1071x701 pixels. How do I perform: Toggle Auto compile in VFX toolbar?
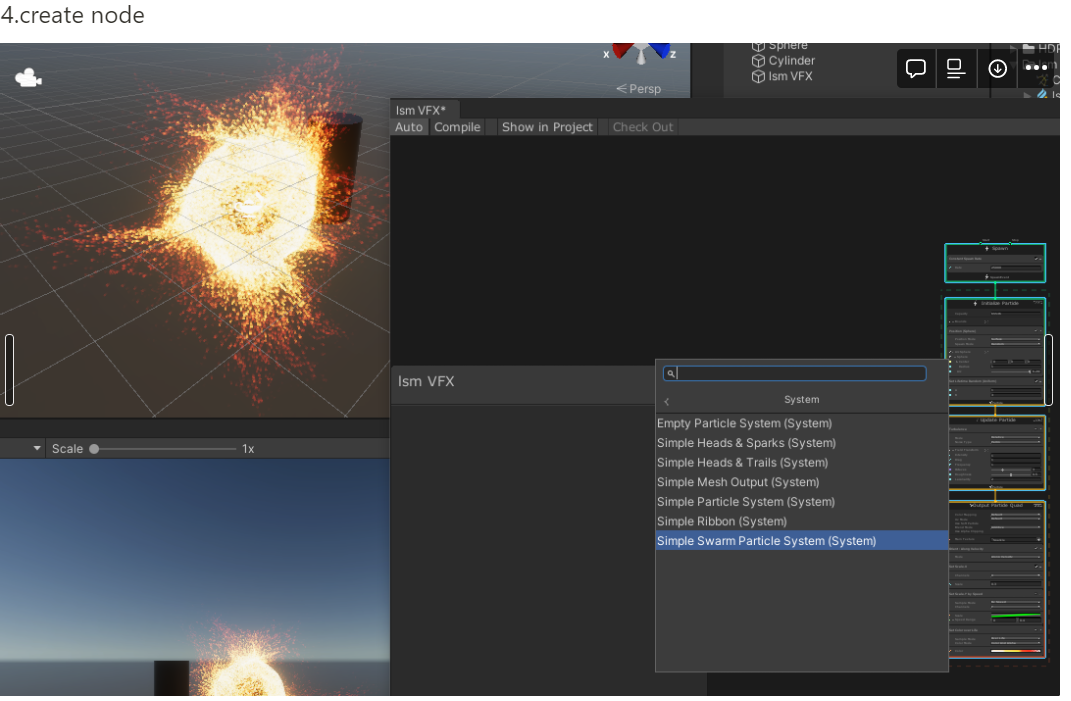point(408,127)
